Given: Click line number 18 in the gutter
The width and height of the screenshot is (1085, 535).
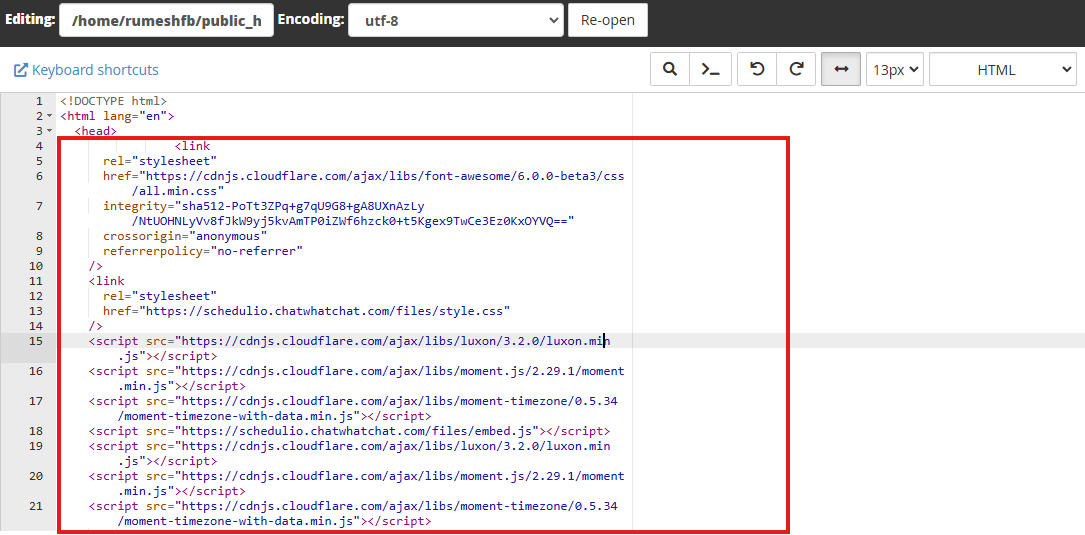Looking at the screenshot, I should click(35, 431).
